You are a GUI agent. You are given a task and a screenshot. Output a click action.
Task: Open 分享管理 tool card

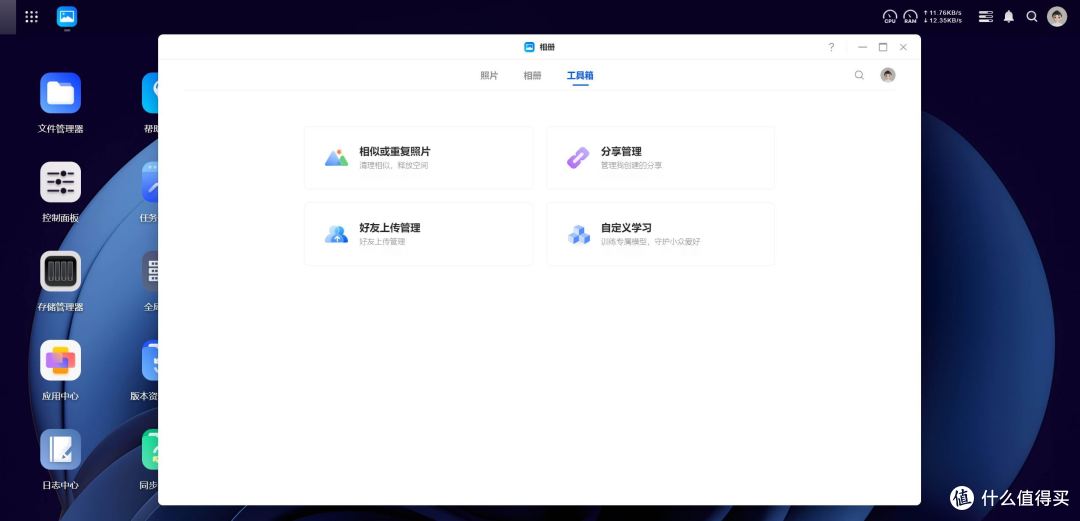[x=661, y=158]
